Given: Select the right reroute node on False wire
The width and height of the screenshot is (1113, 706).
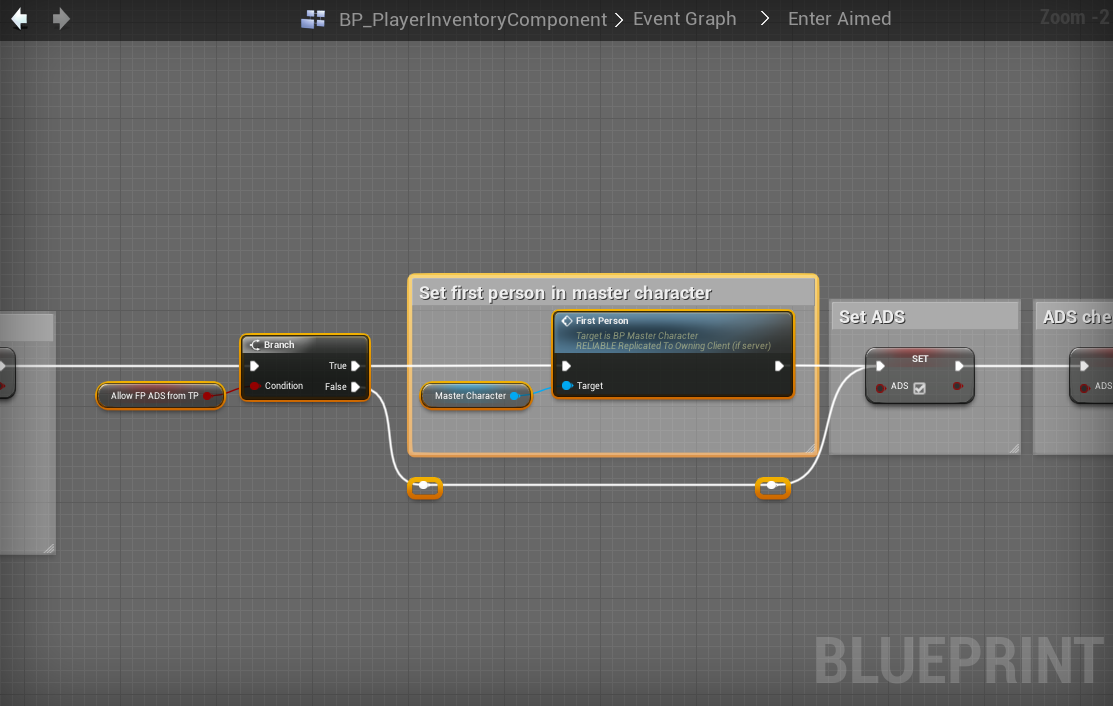Looking at the screenshot, I should (772, 487).
